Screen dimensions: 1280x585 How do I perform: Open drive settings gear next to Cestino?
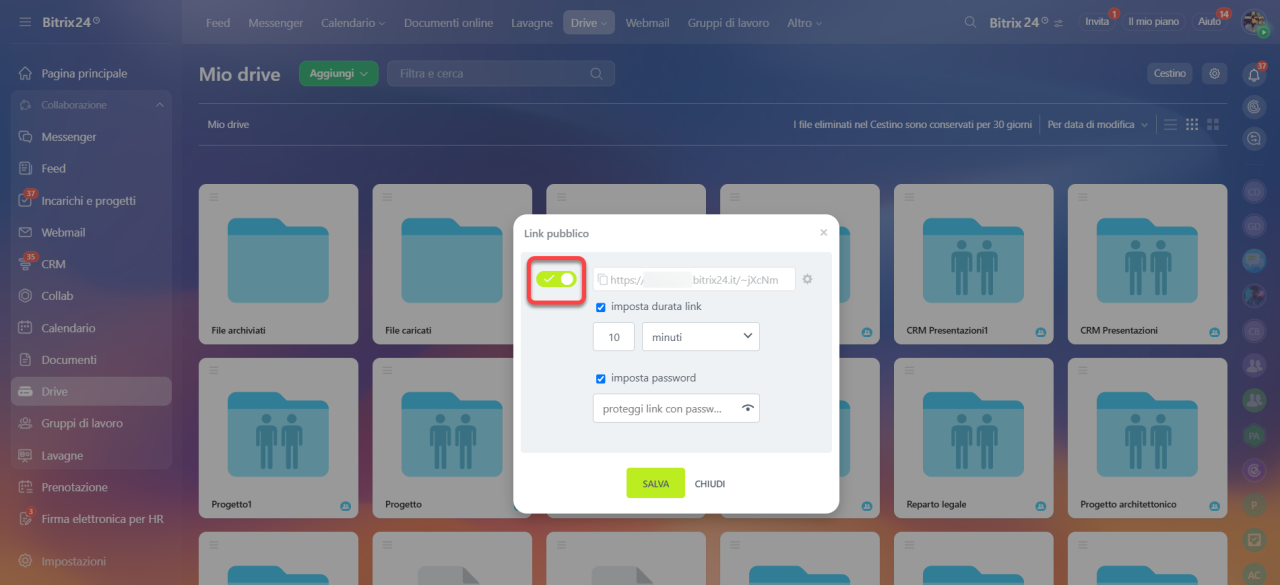click(x=1215, y=73)
